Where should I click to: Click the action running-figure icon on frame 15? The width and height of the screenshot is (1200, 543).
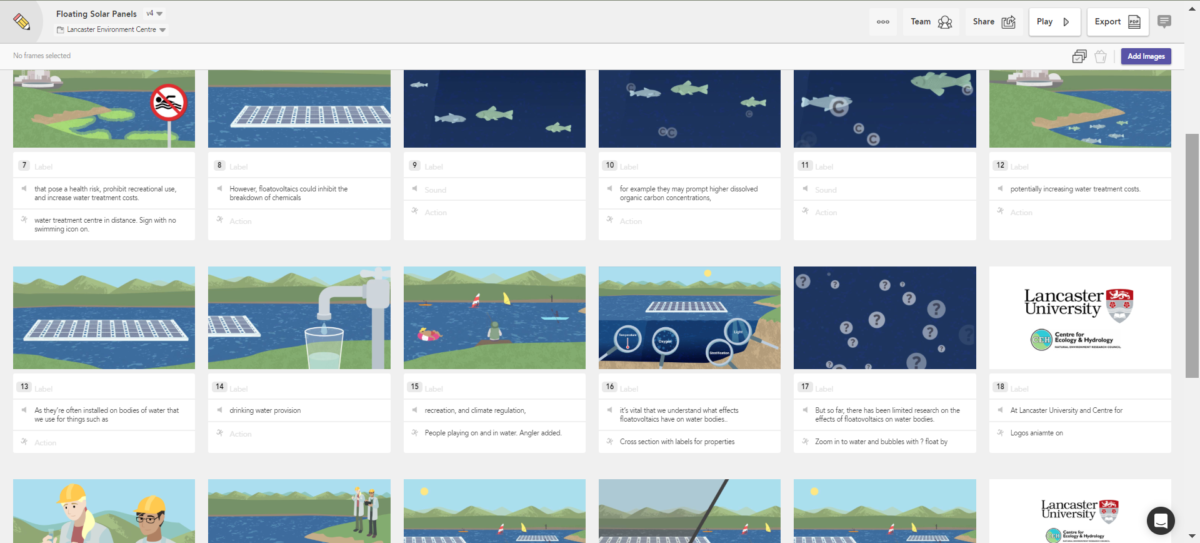415,433
